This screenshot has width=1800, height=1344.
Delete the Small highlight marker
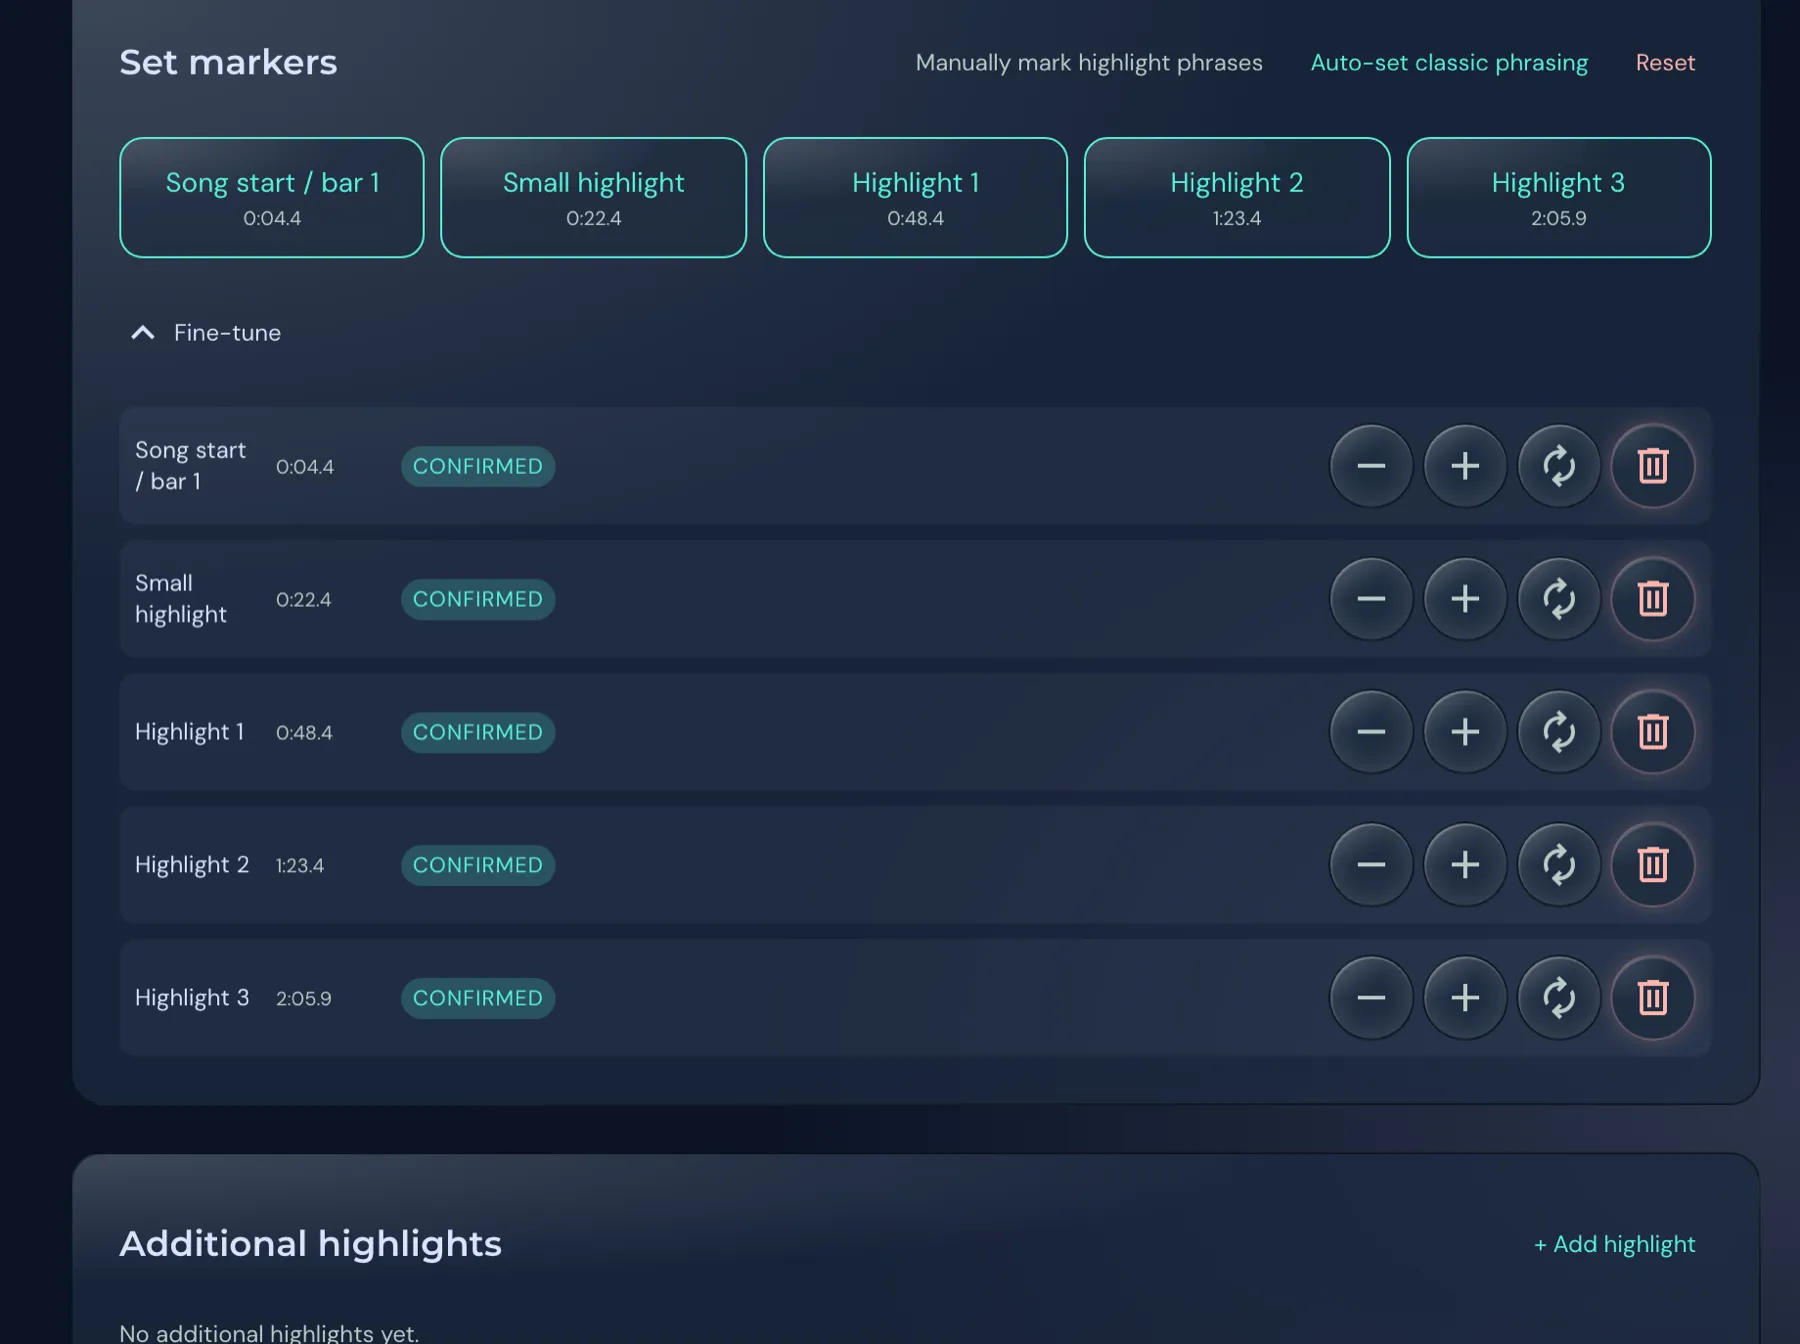(x=1653, y=599)
